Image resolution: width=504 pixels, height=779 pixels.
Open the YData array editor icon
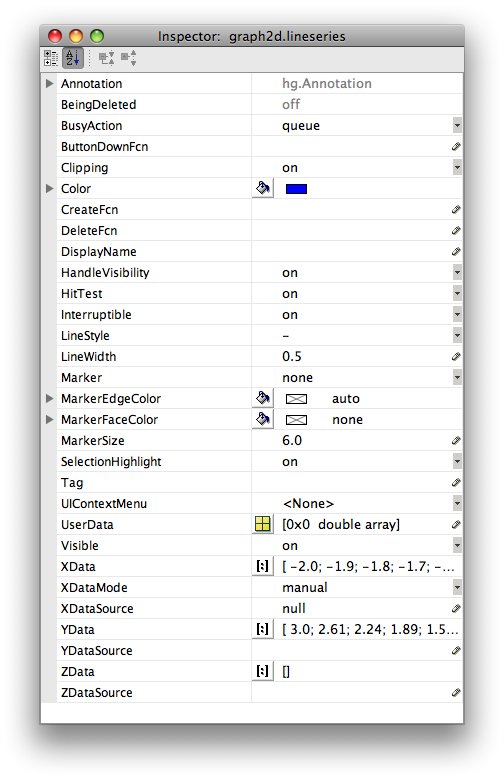tap(262, 629)
